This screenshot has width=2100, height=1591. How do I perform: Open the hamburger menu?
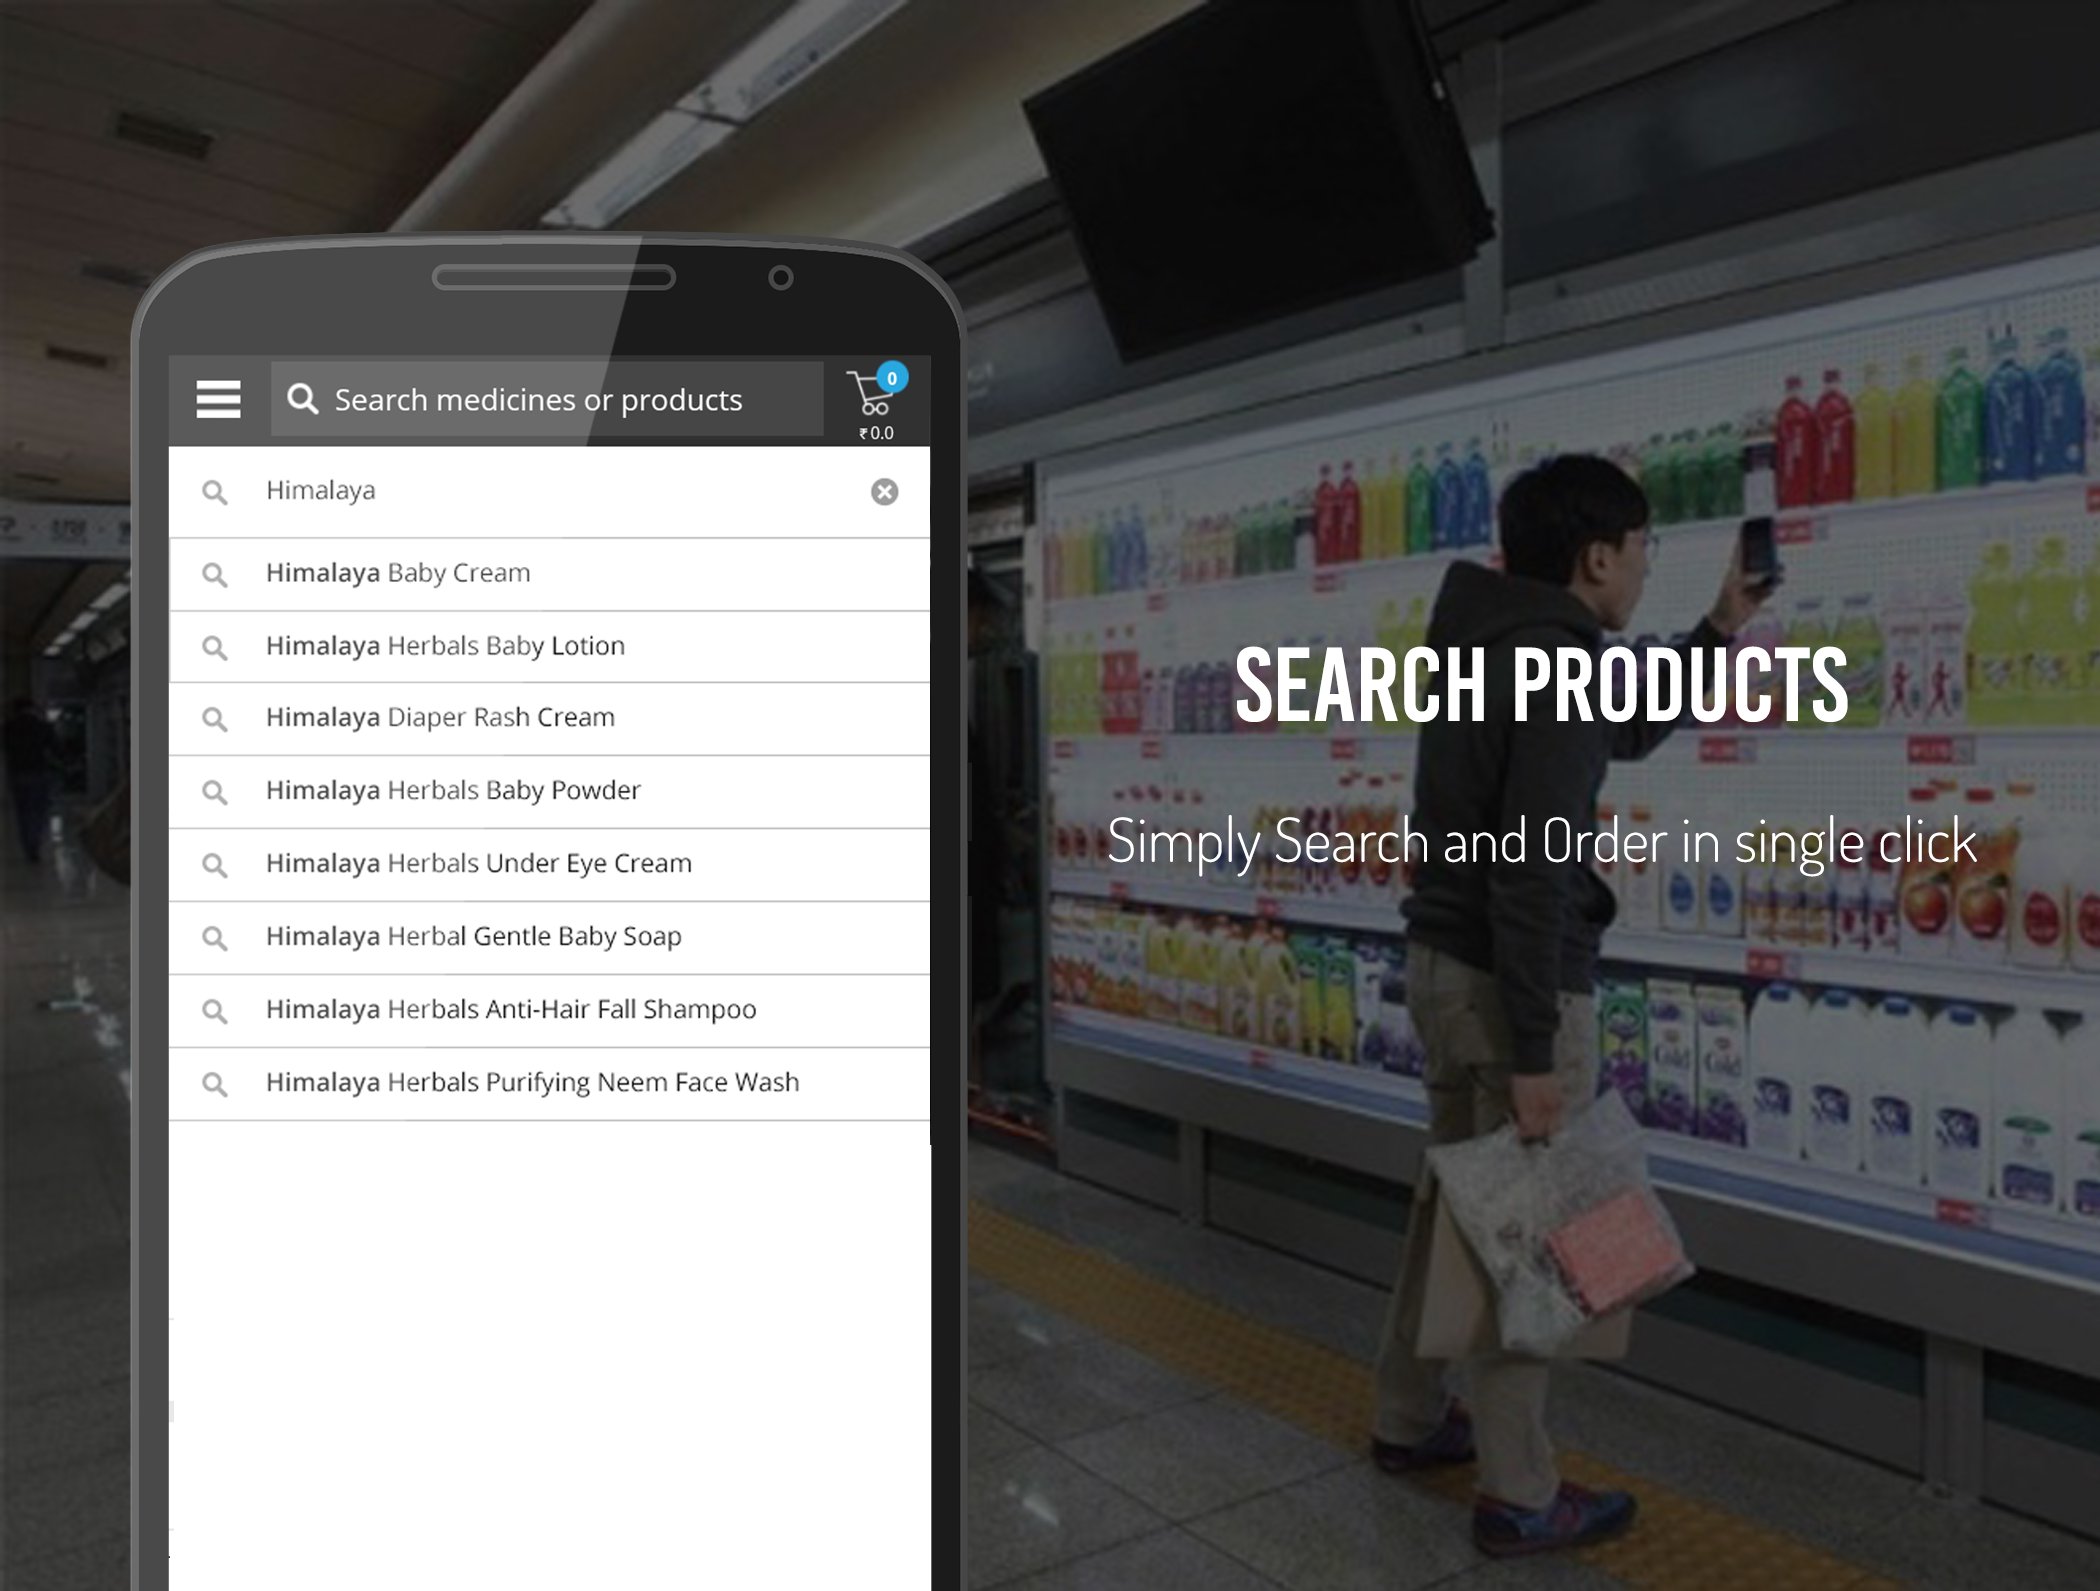pos(218,399)
